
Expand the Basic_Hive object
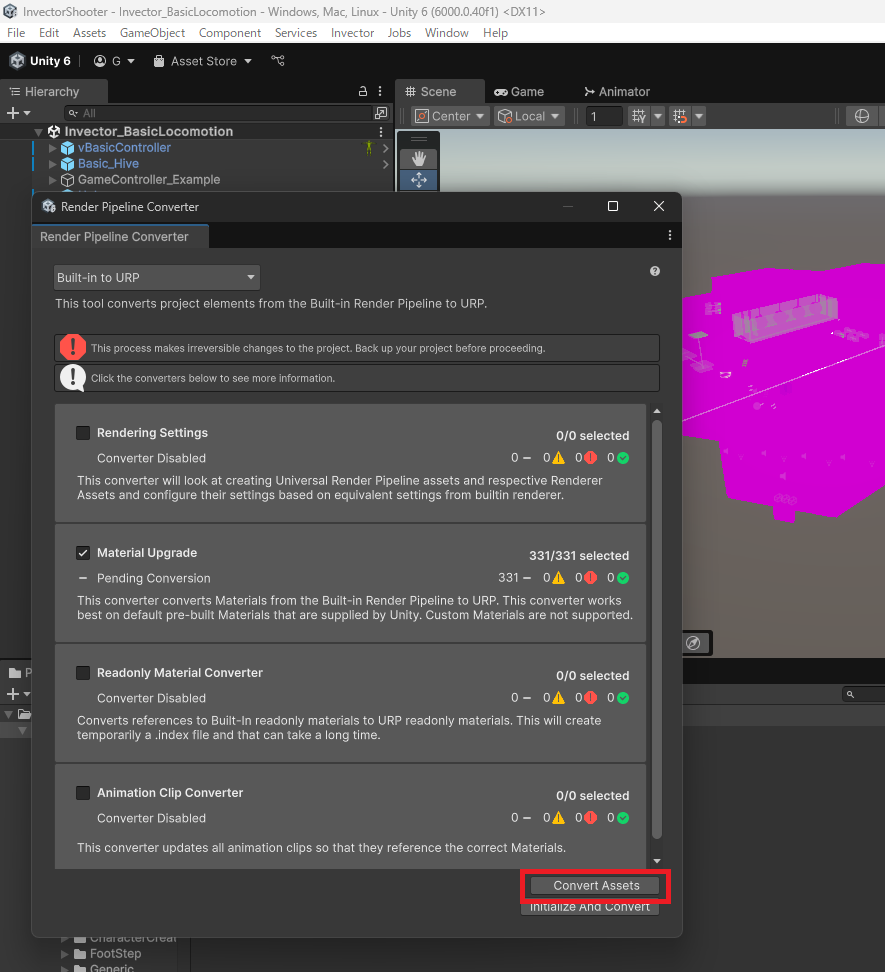(53, 164)
